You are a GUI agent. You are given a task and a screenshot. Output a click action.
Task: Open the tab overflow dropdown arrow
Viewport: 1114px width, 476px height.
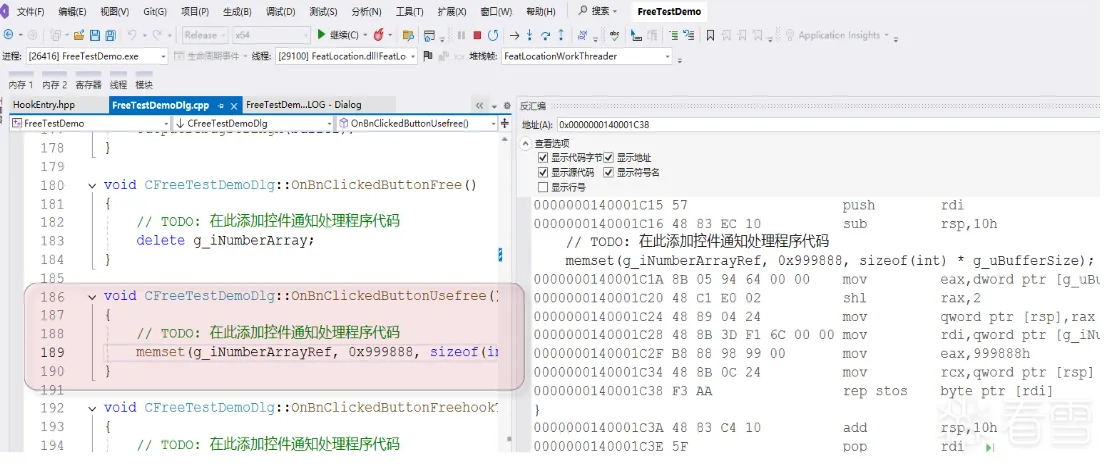494,106
